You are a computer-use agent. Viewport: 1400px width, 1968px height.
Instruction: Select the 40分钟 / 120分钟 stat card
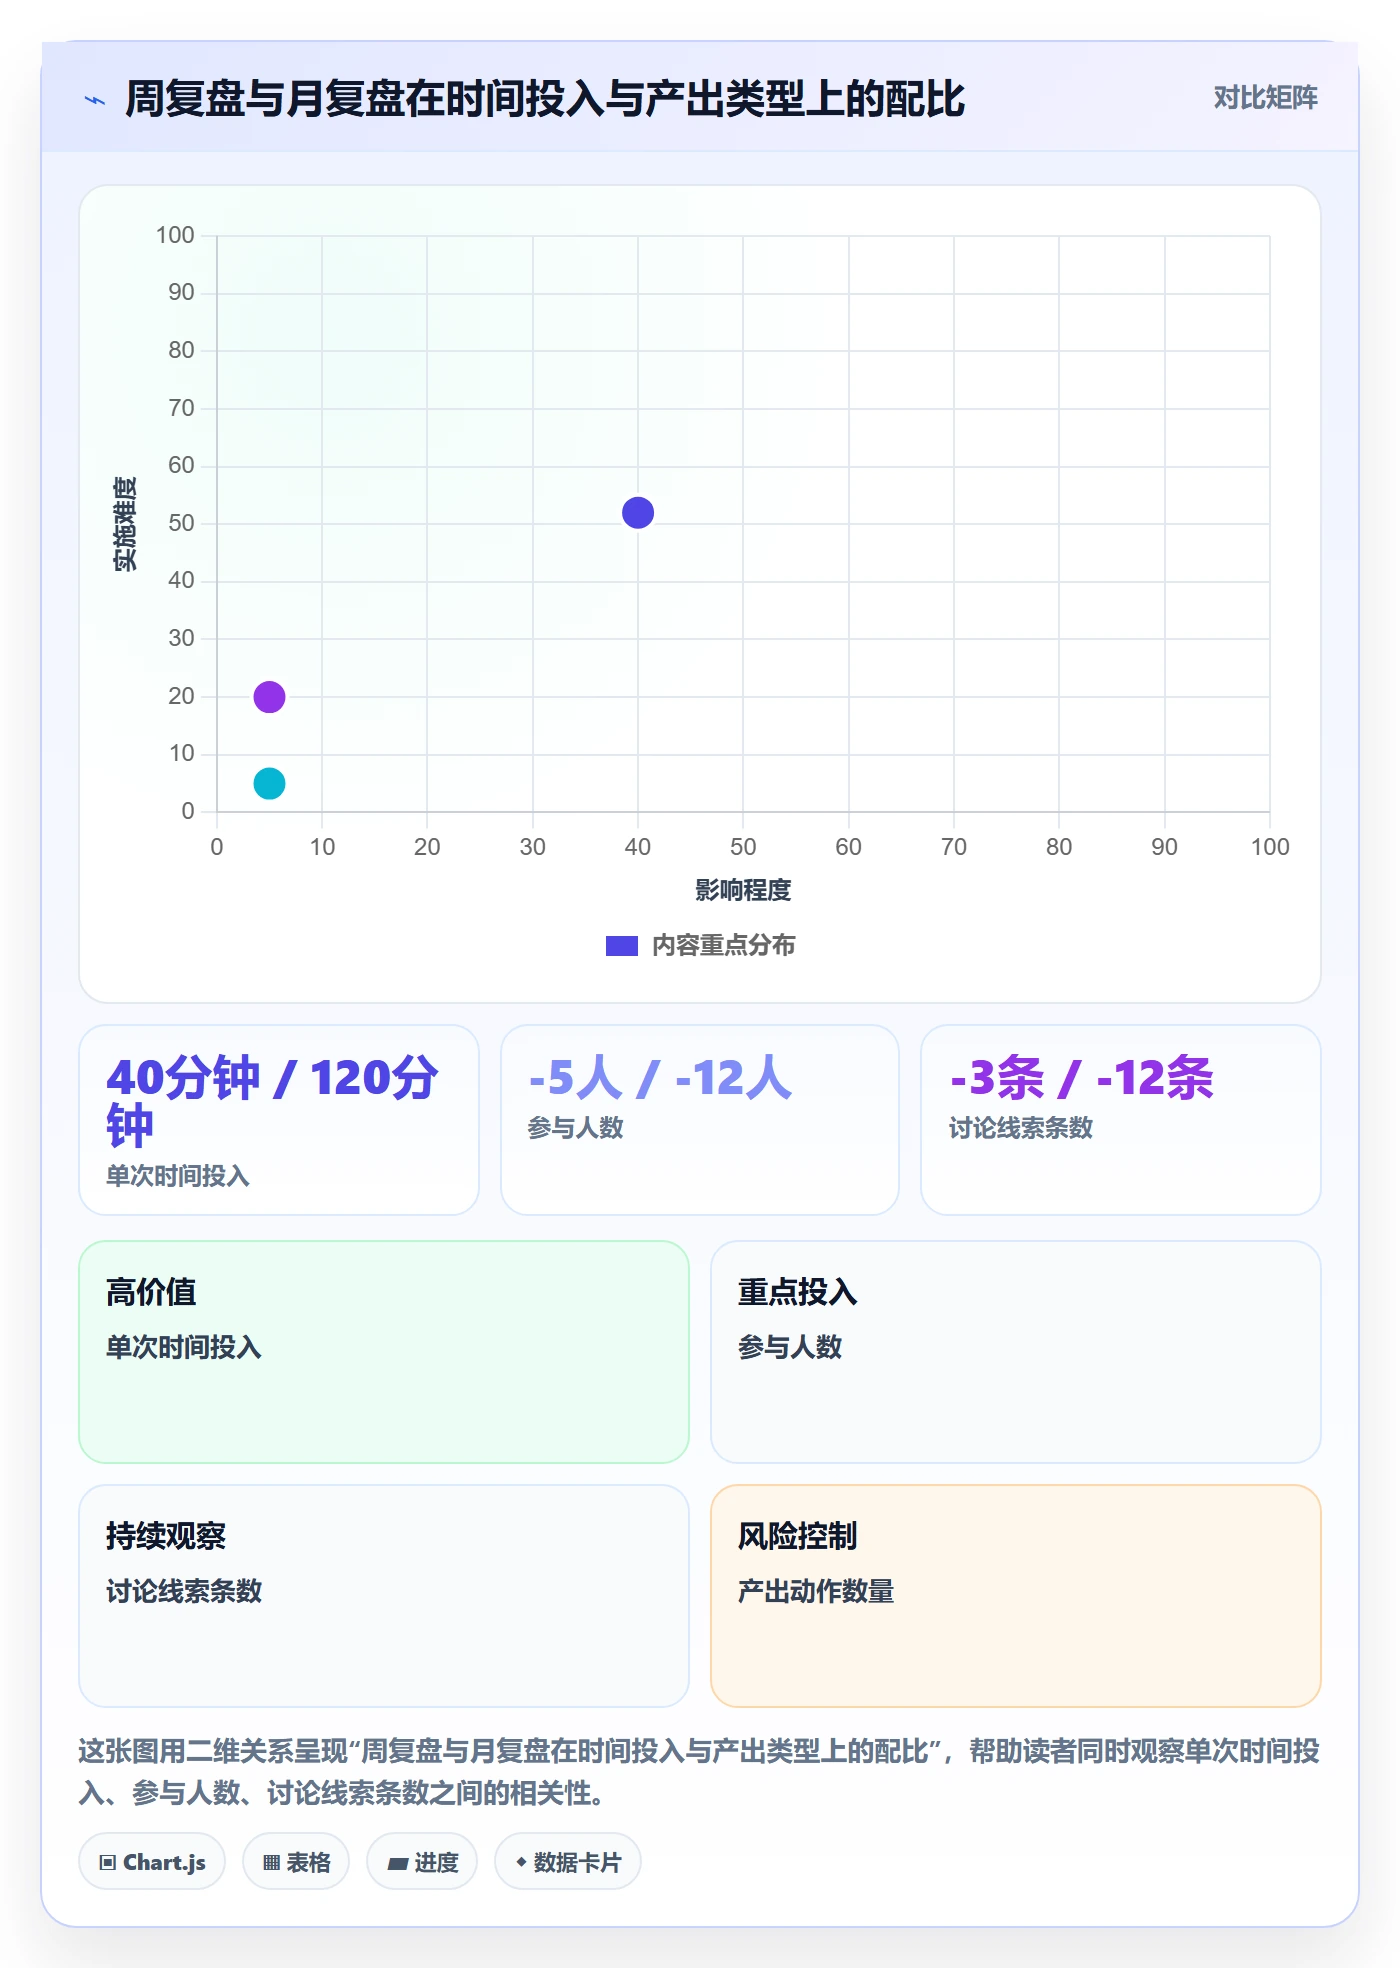[279, 1120]
